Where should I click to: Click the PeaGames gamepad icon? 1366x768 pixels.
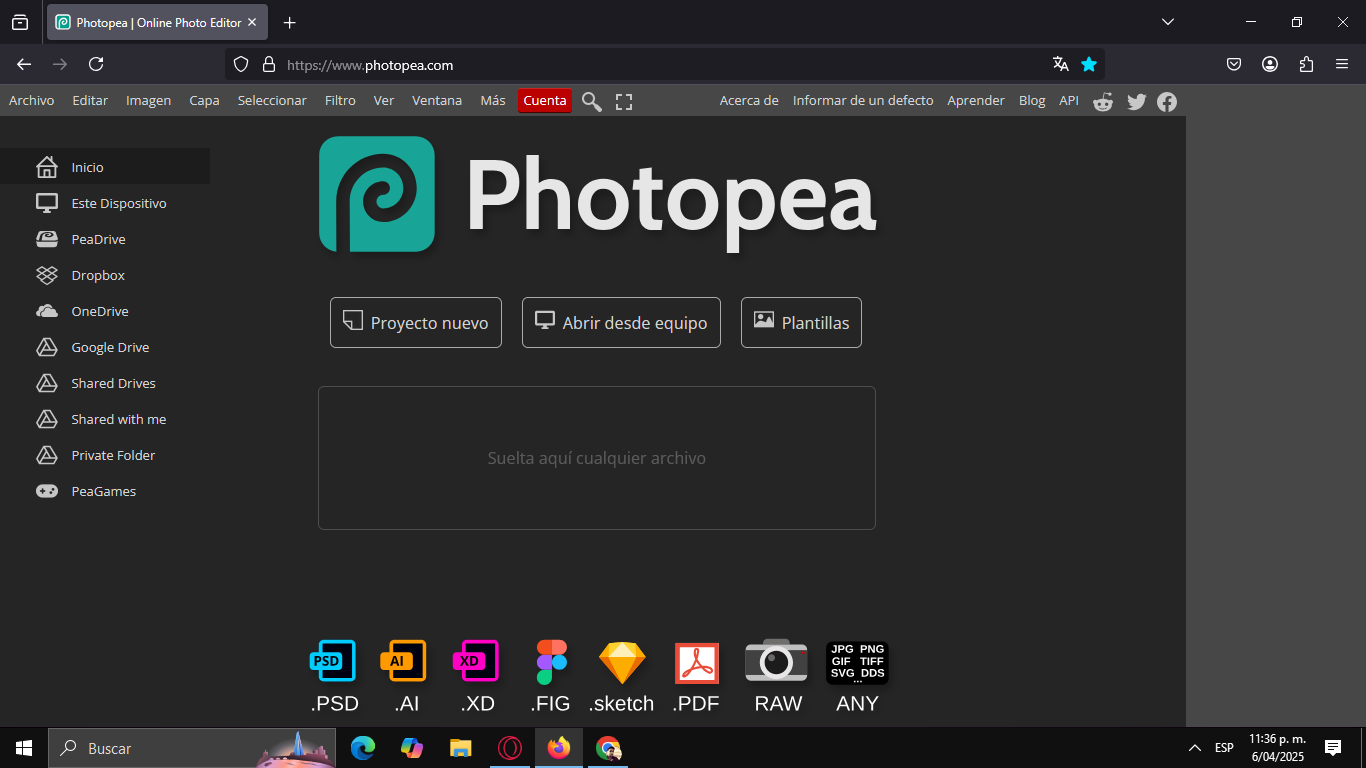47,491
